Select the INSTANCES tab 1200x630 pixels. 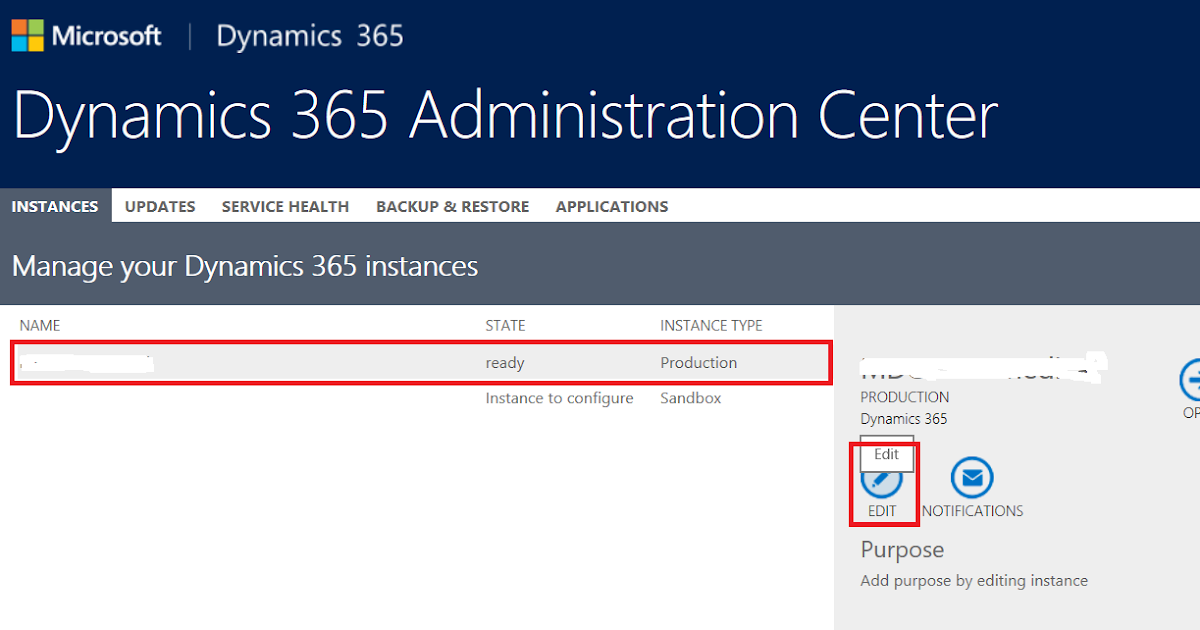click(55, 206)
